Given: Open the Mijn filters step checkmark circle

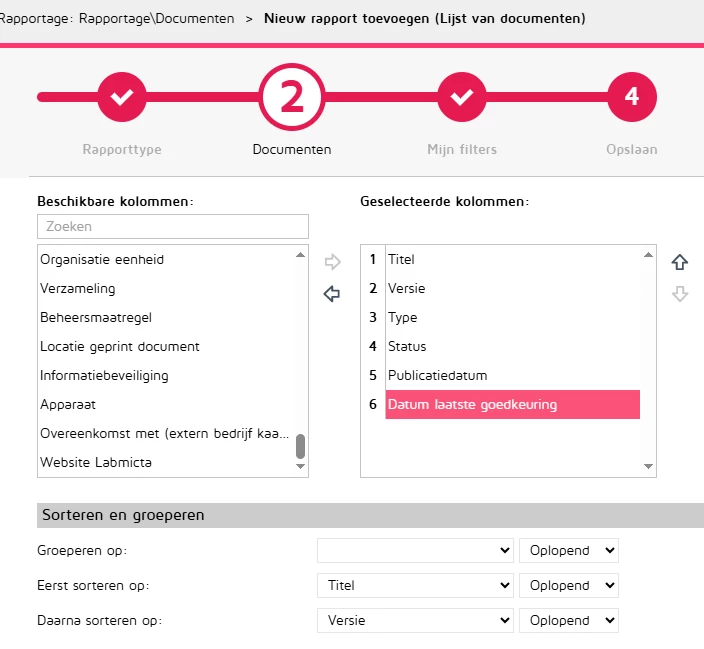Looking at the screenshot, I should 462,97.
